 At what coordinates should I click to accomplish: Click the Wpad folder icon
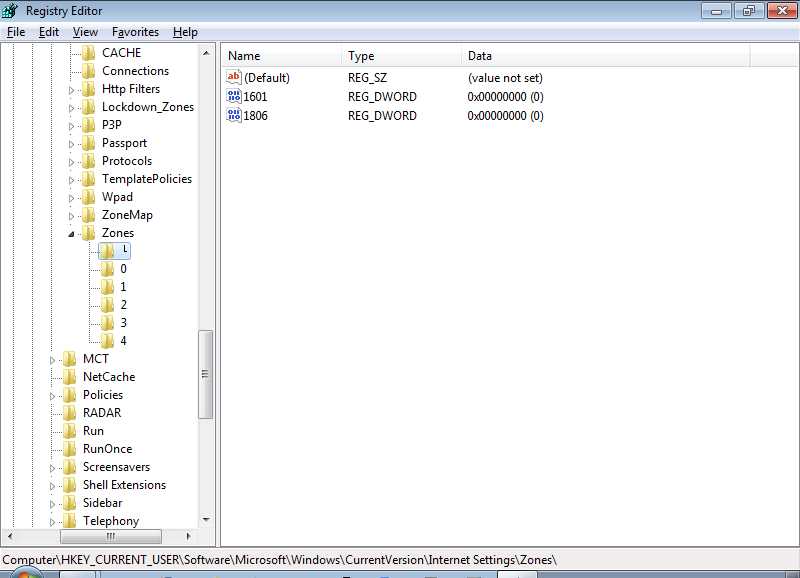click(x=89, y=197)
